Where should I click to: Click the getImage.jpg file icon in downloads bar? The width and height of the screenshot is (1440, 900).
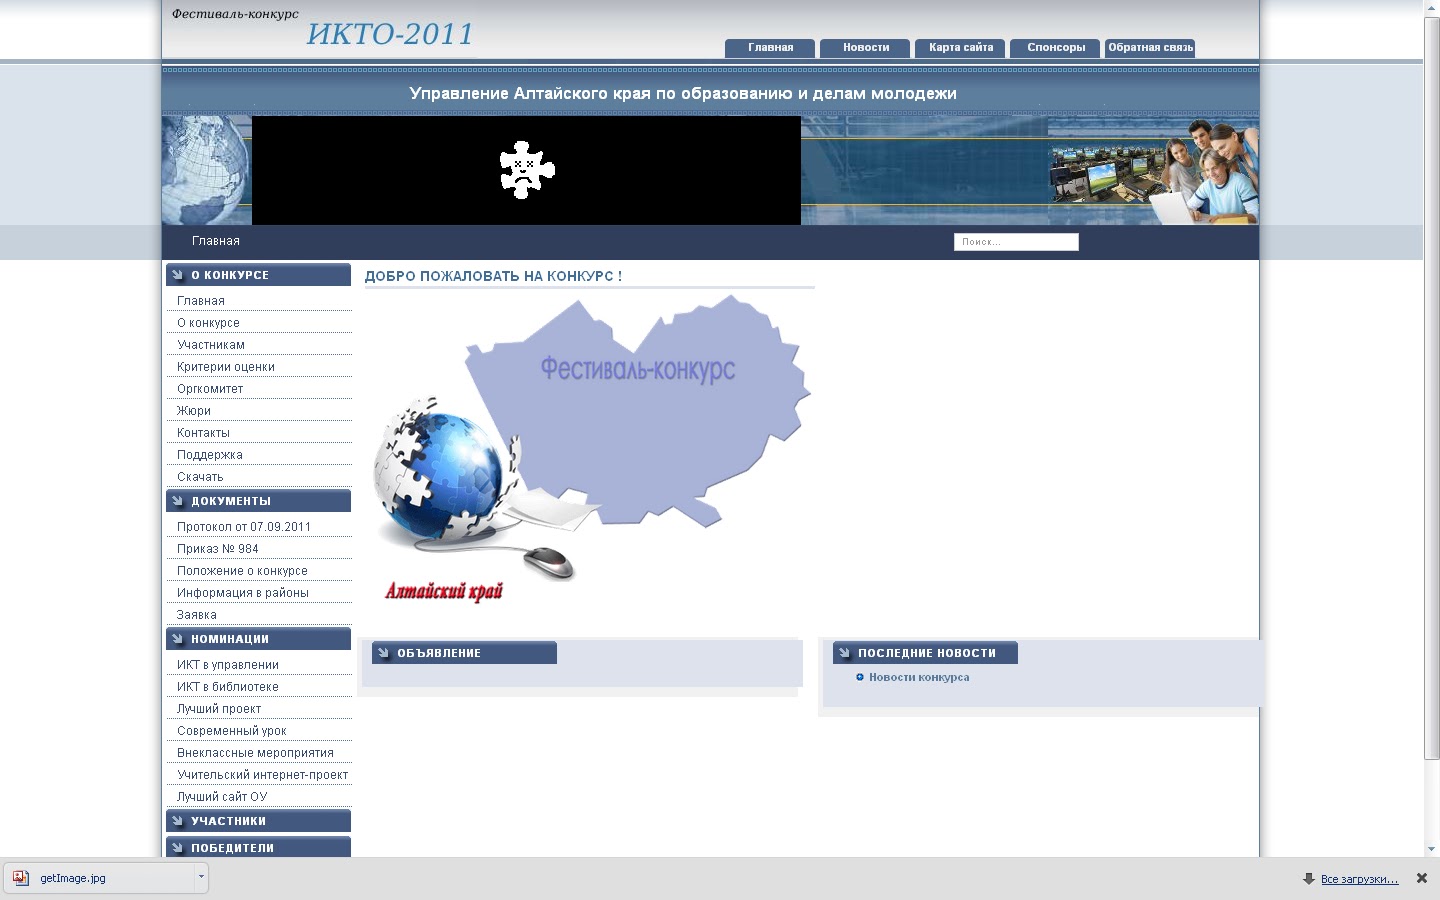click(x=21, y=878)
